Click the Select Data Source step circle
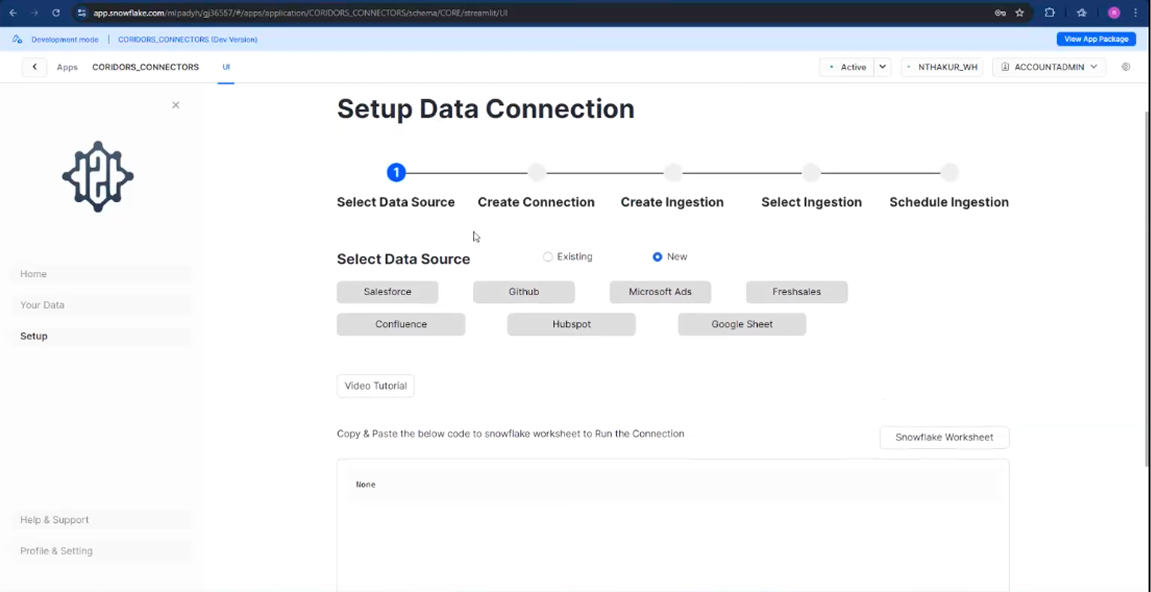 point(396,172)
